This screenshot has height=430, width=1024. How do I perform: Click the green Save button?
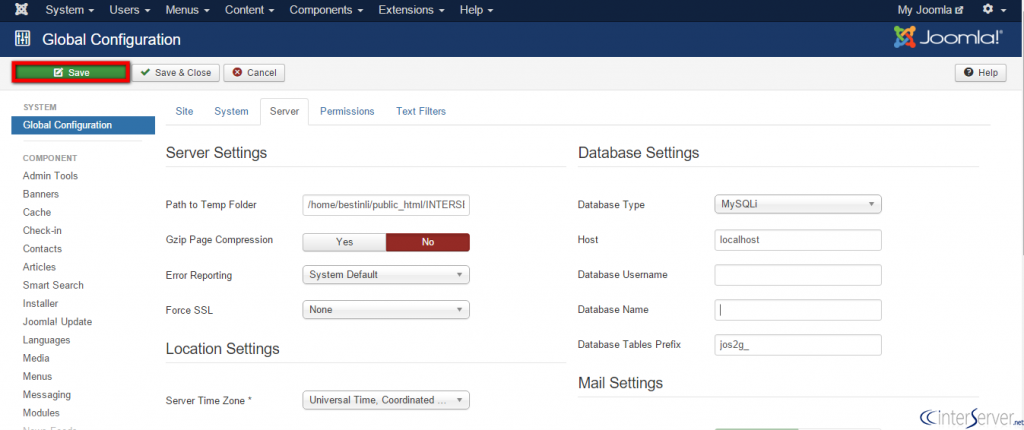click(71, 73)
